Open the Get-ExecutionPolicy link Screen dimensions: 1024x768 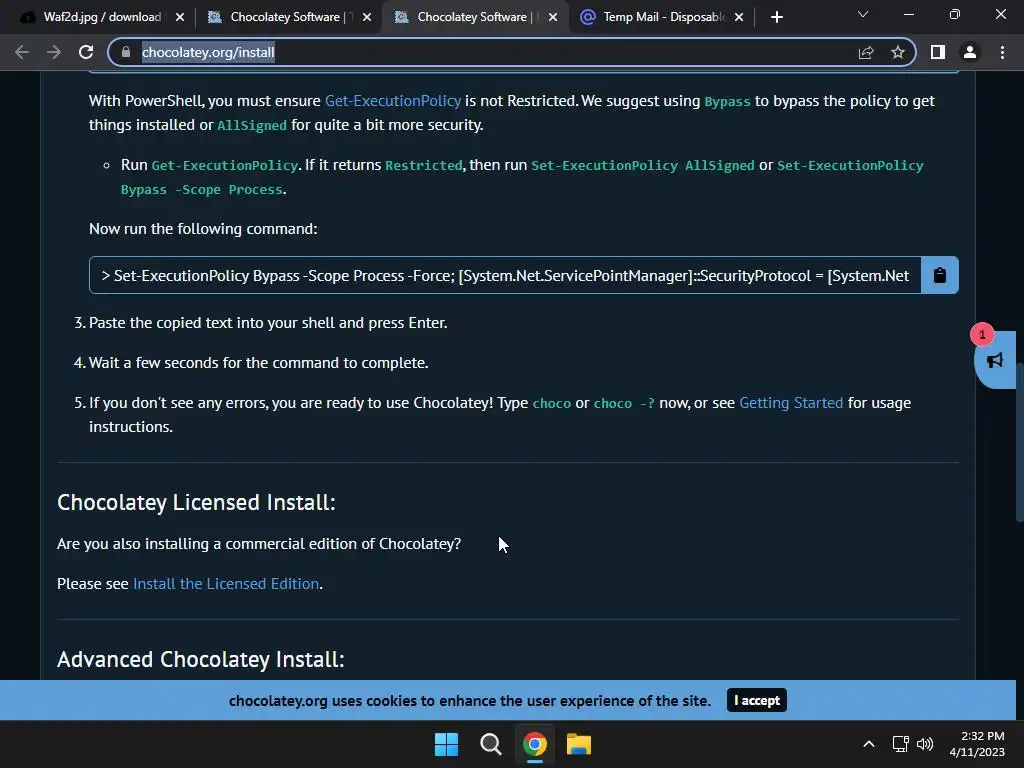tap(392, 101)
